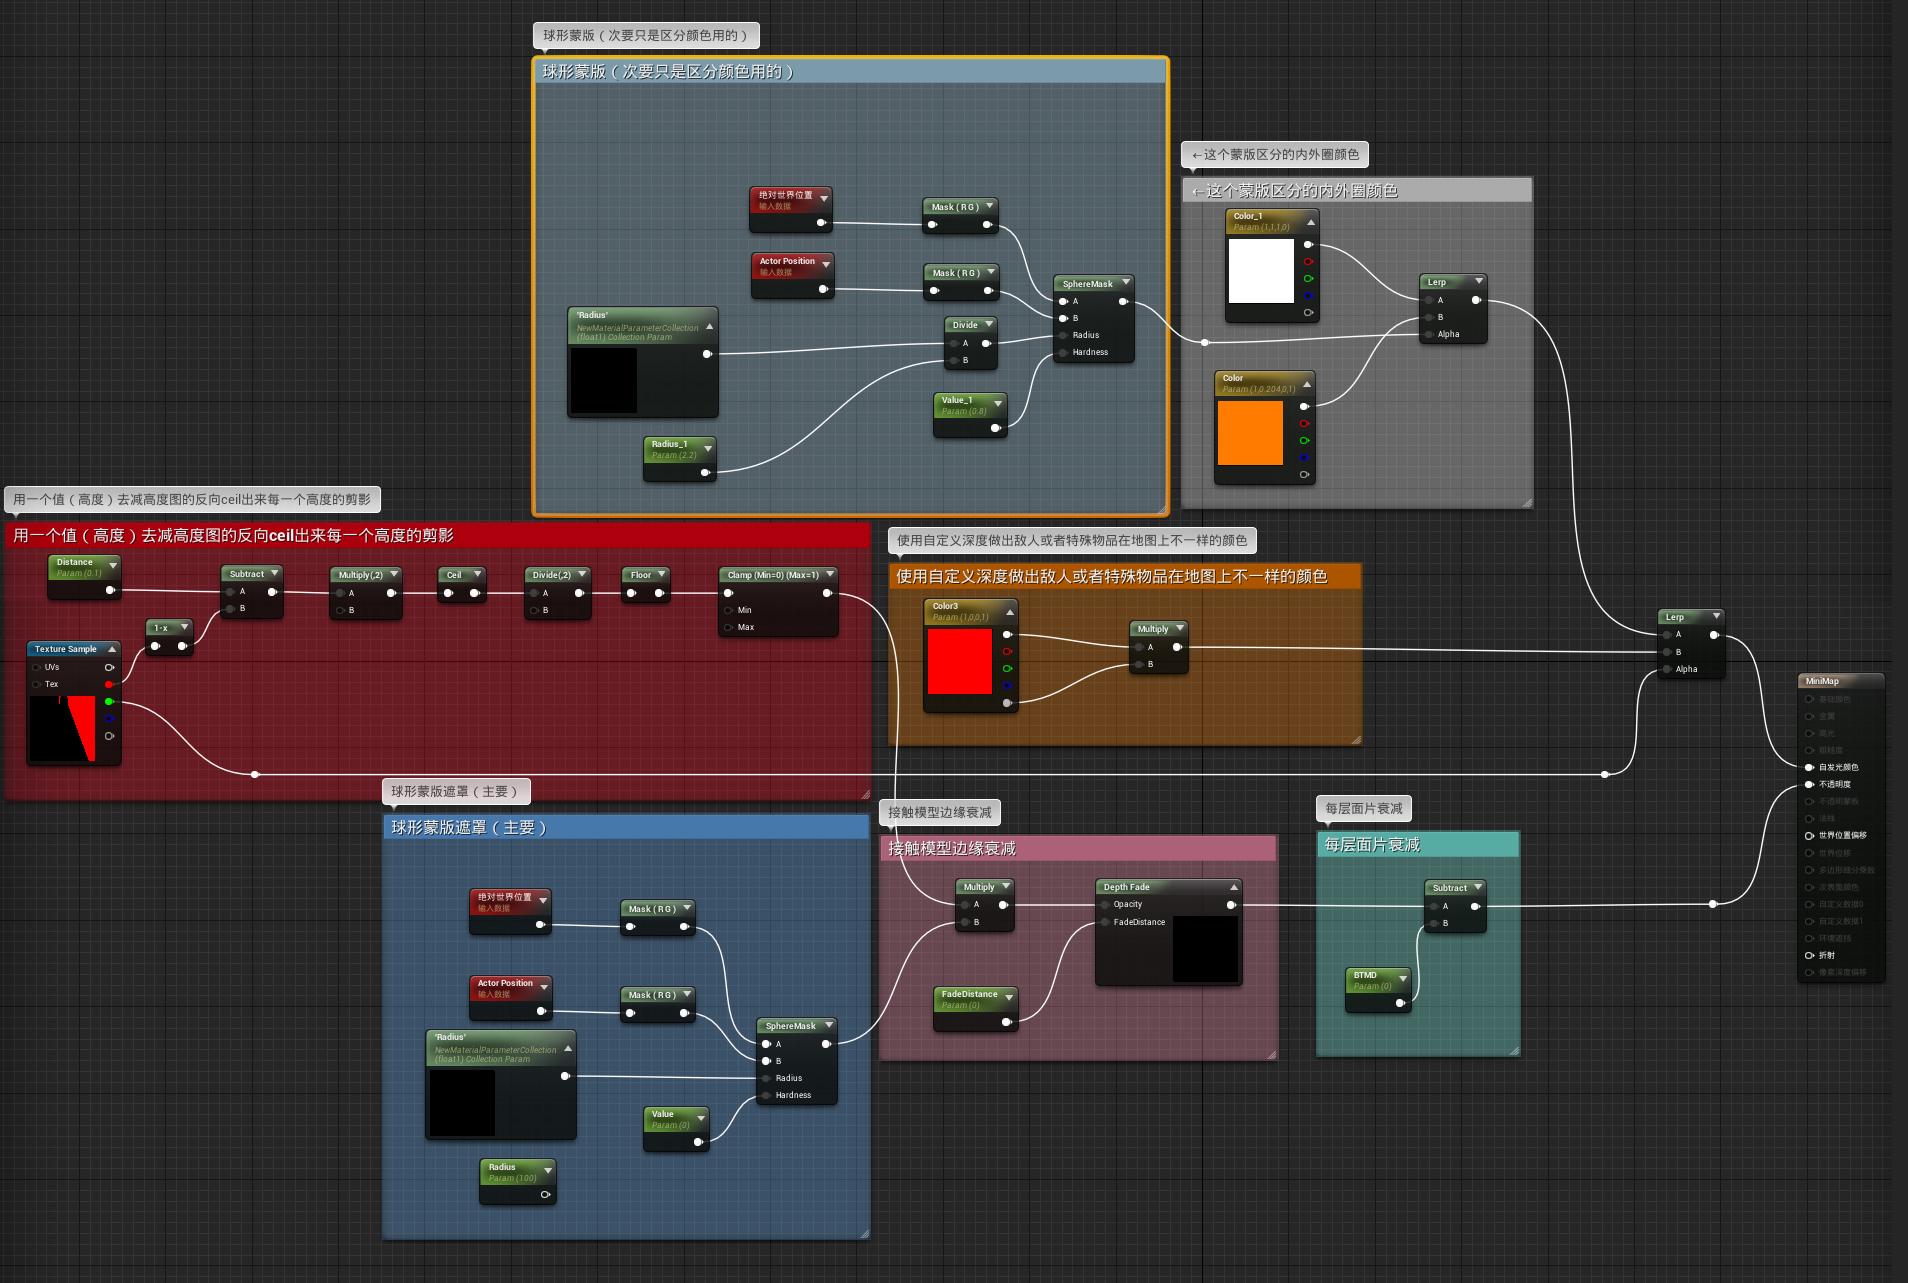Select the Min input pin on the Clamp node
The width and height of the screenshot is (1908, 1283).
coord(727,610)
